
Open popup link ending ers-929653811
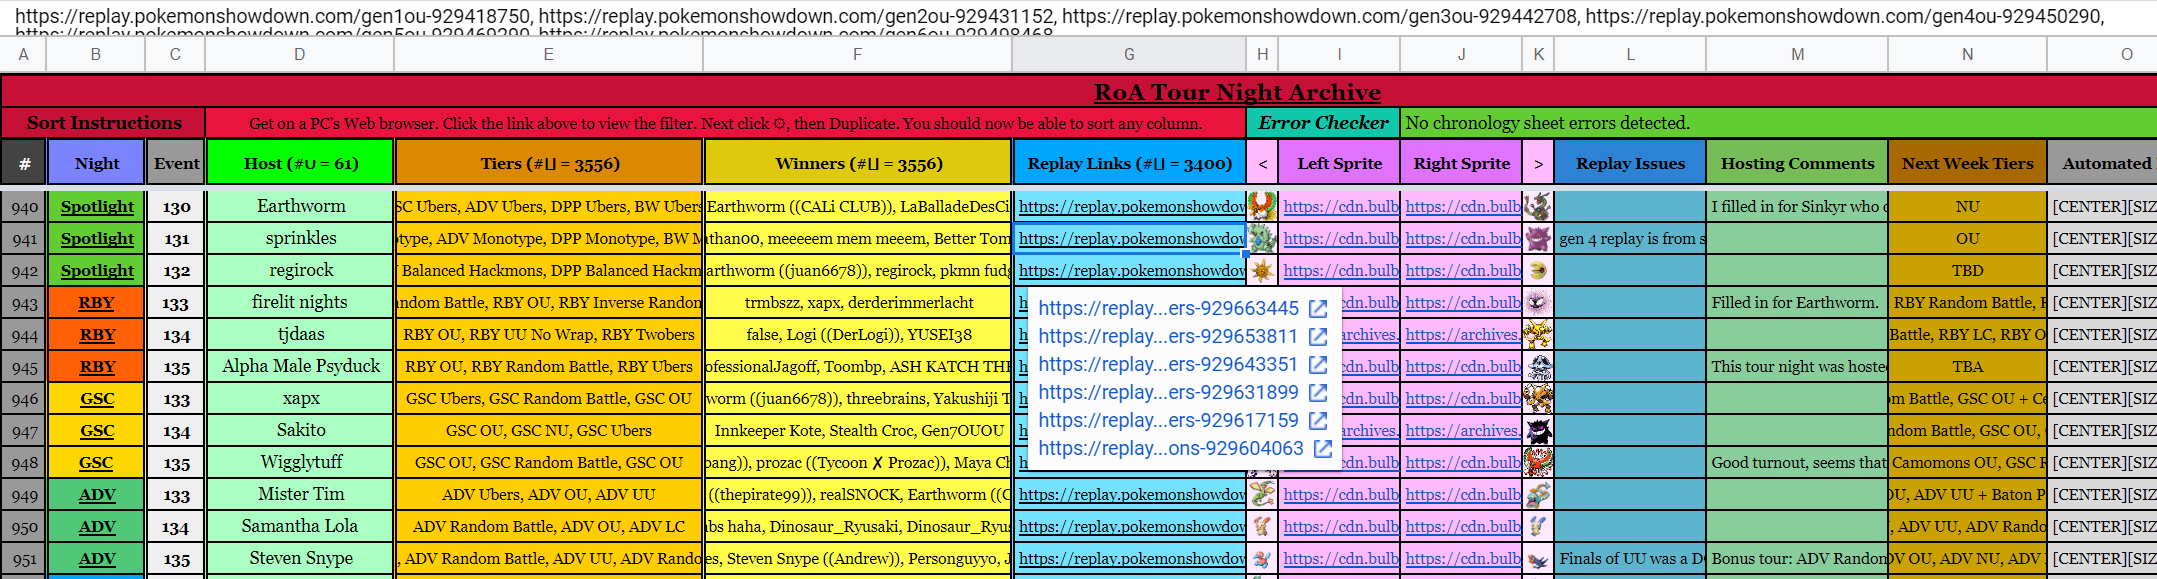[x=1168, y=337]
